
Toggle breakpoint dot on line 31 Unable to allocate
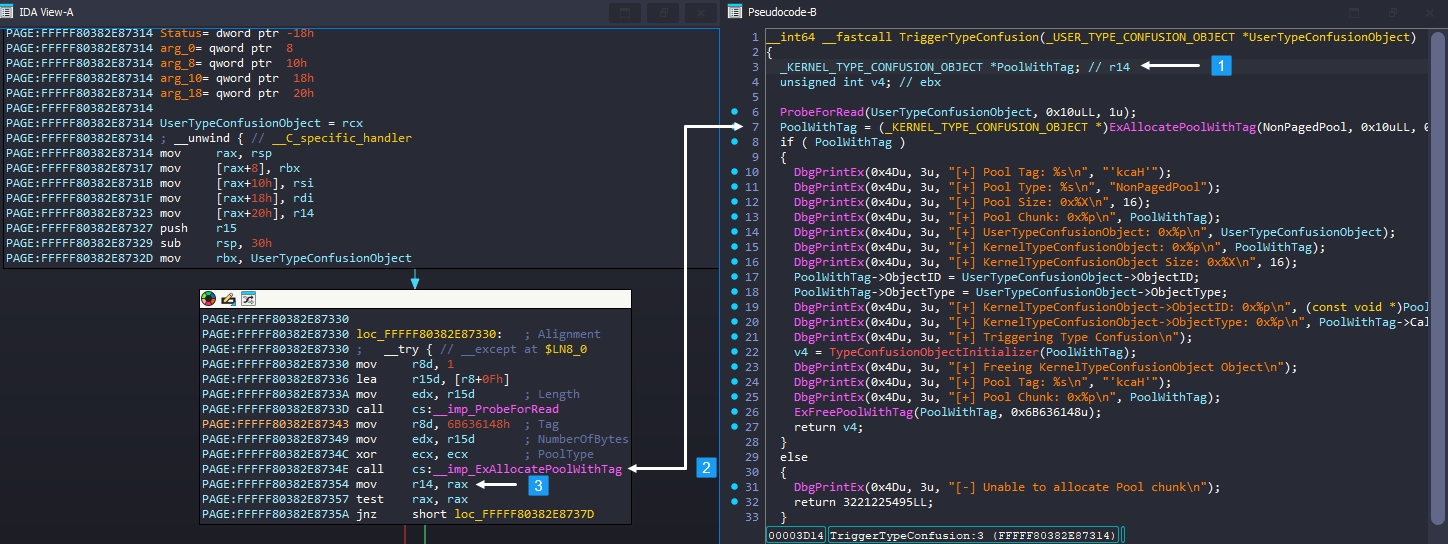point(735,488)
